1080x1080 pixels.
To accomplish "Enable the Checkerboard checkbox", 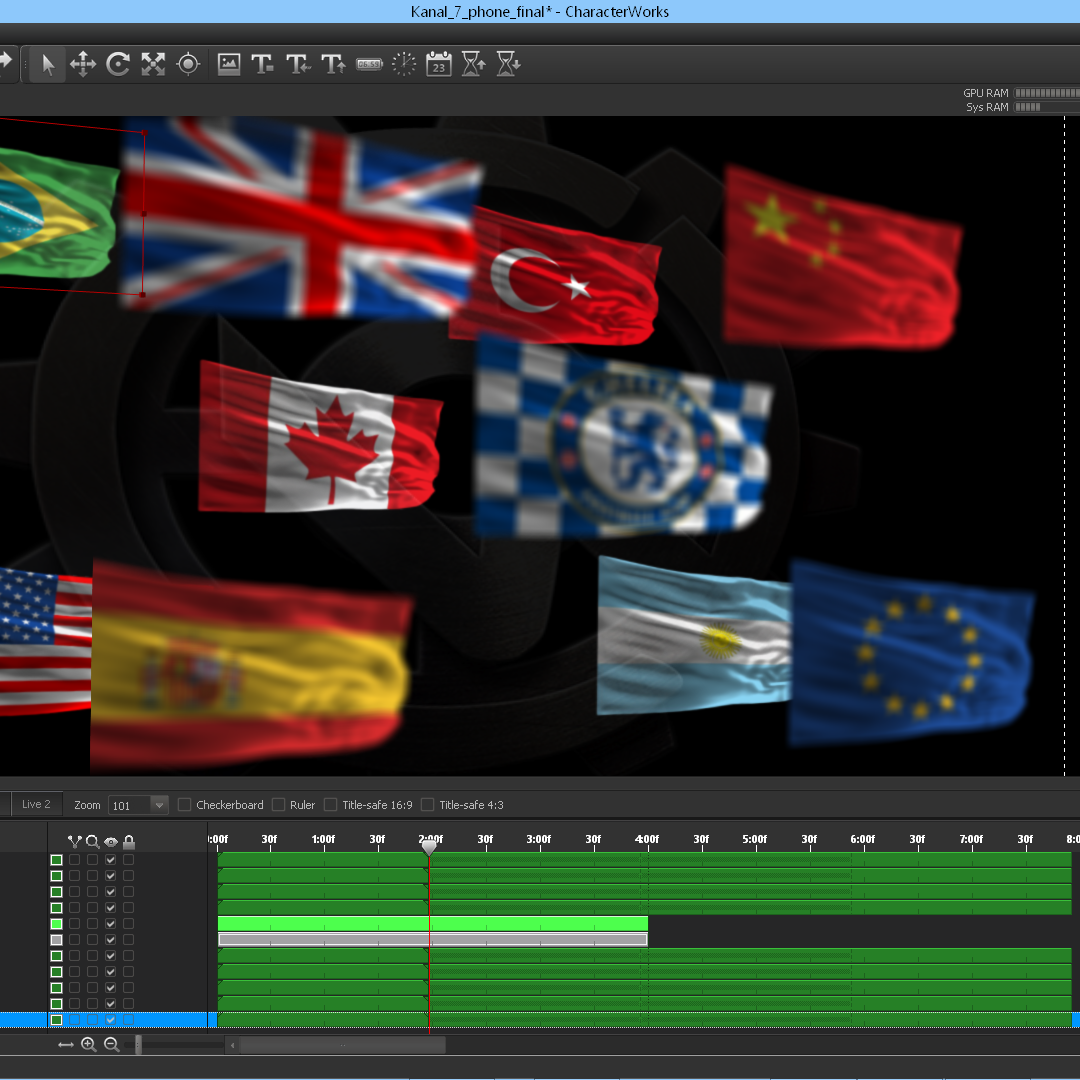I will pyautogui.click(x=185, y=805).
